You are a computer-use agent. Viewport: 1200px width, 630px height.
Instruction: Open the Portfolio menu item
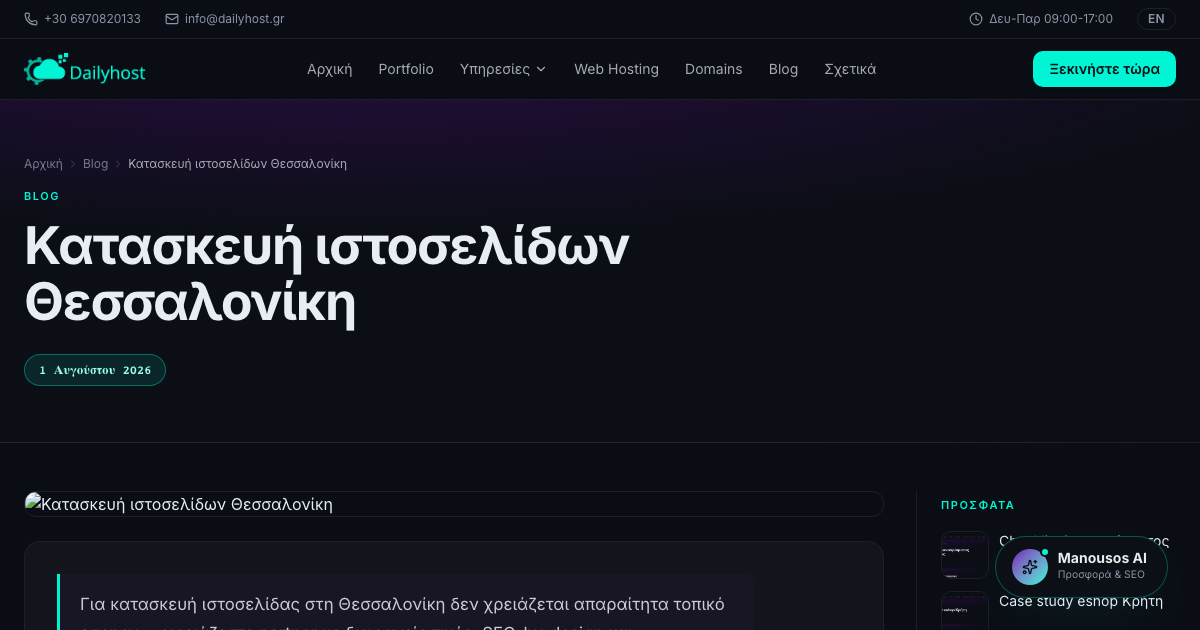point(406,69)
